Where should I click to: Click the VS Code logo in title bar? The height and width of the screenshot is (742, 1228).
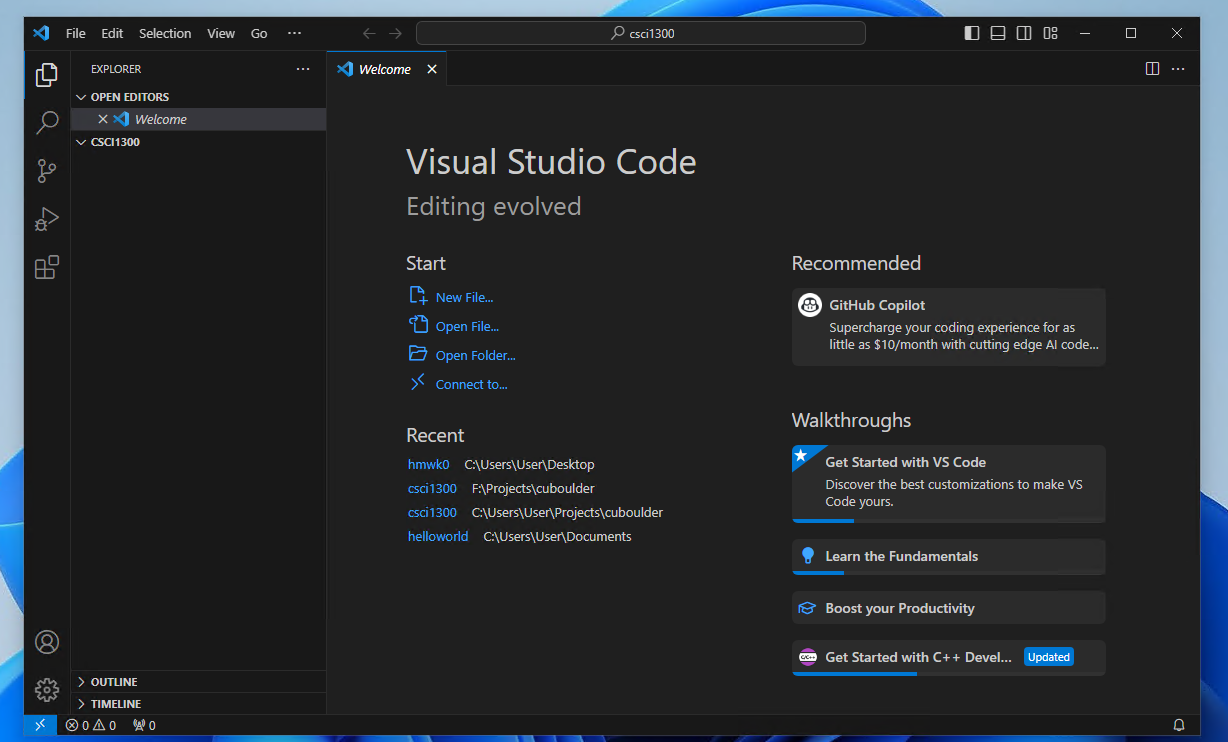click(41, 33)
